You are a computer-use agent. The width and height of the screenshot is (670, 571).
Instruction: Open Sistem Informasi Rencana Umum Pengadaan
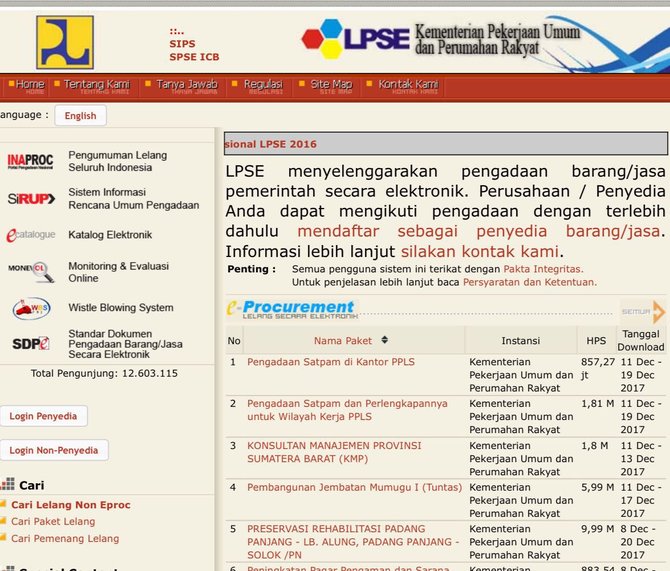(134, 199)
